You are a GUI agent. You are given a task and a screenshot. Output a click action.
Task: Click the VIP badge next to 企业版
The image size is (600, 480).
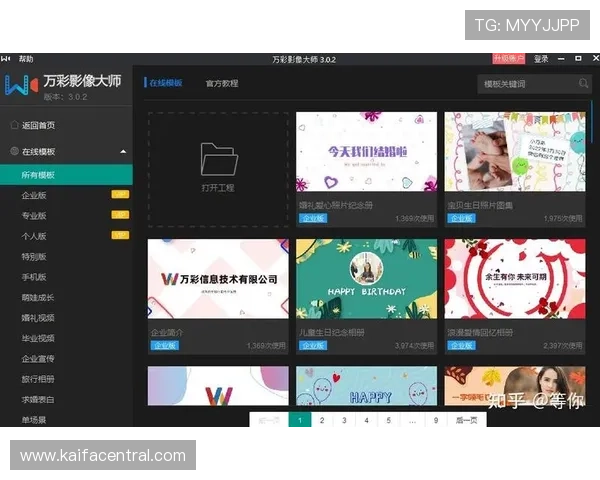[120, 194]
